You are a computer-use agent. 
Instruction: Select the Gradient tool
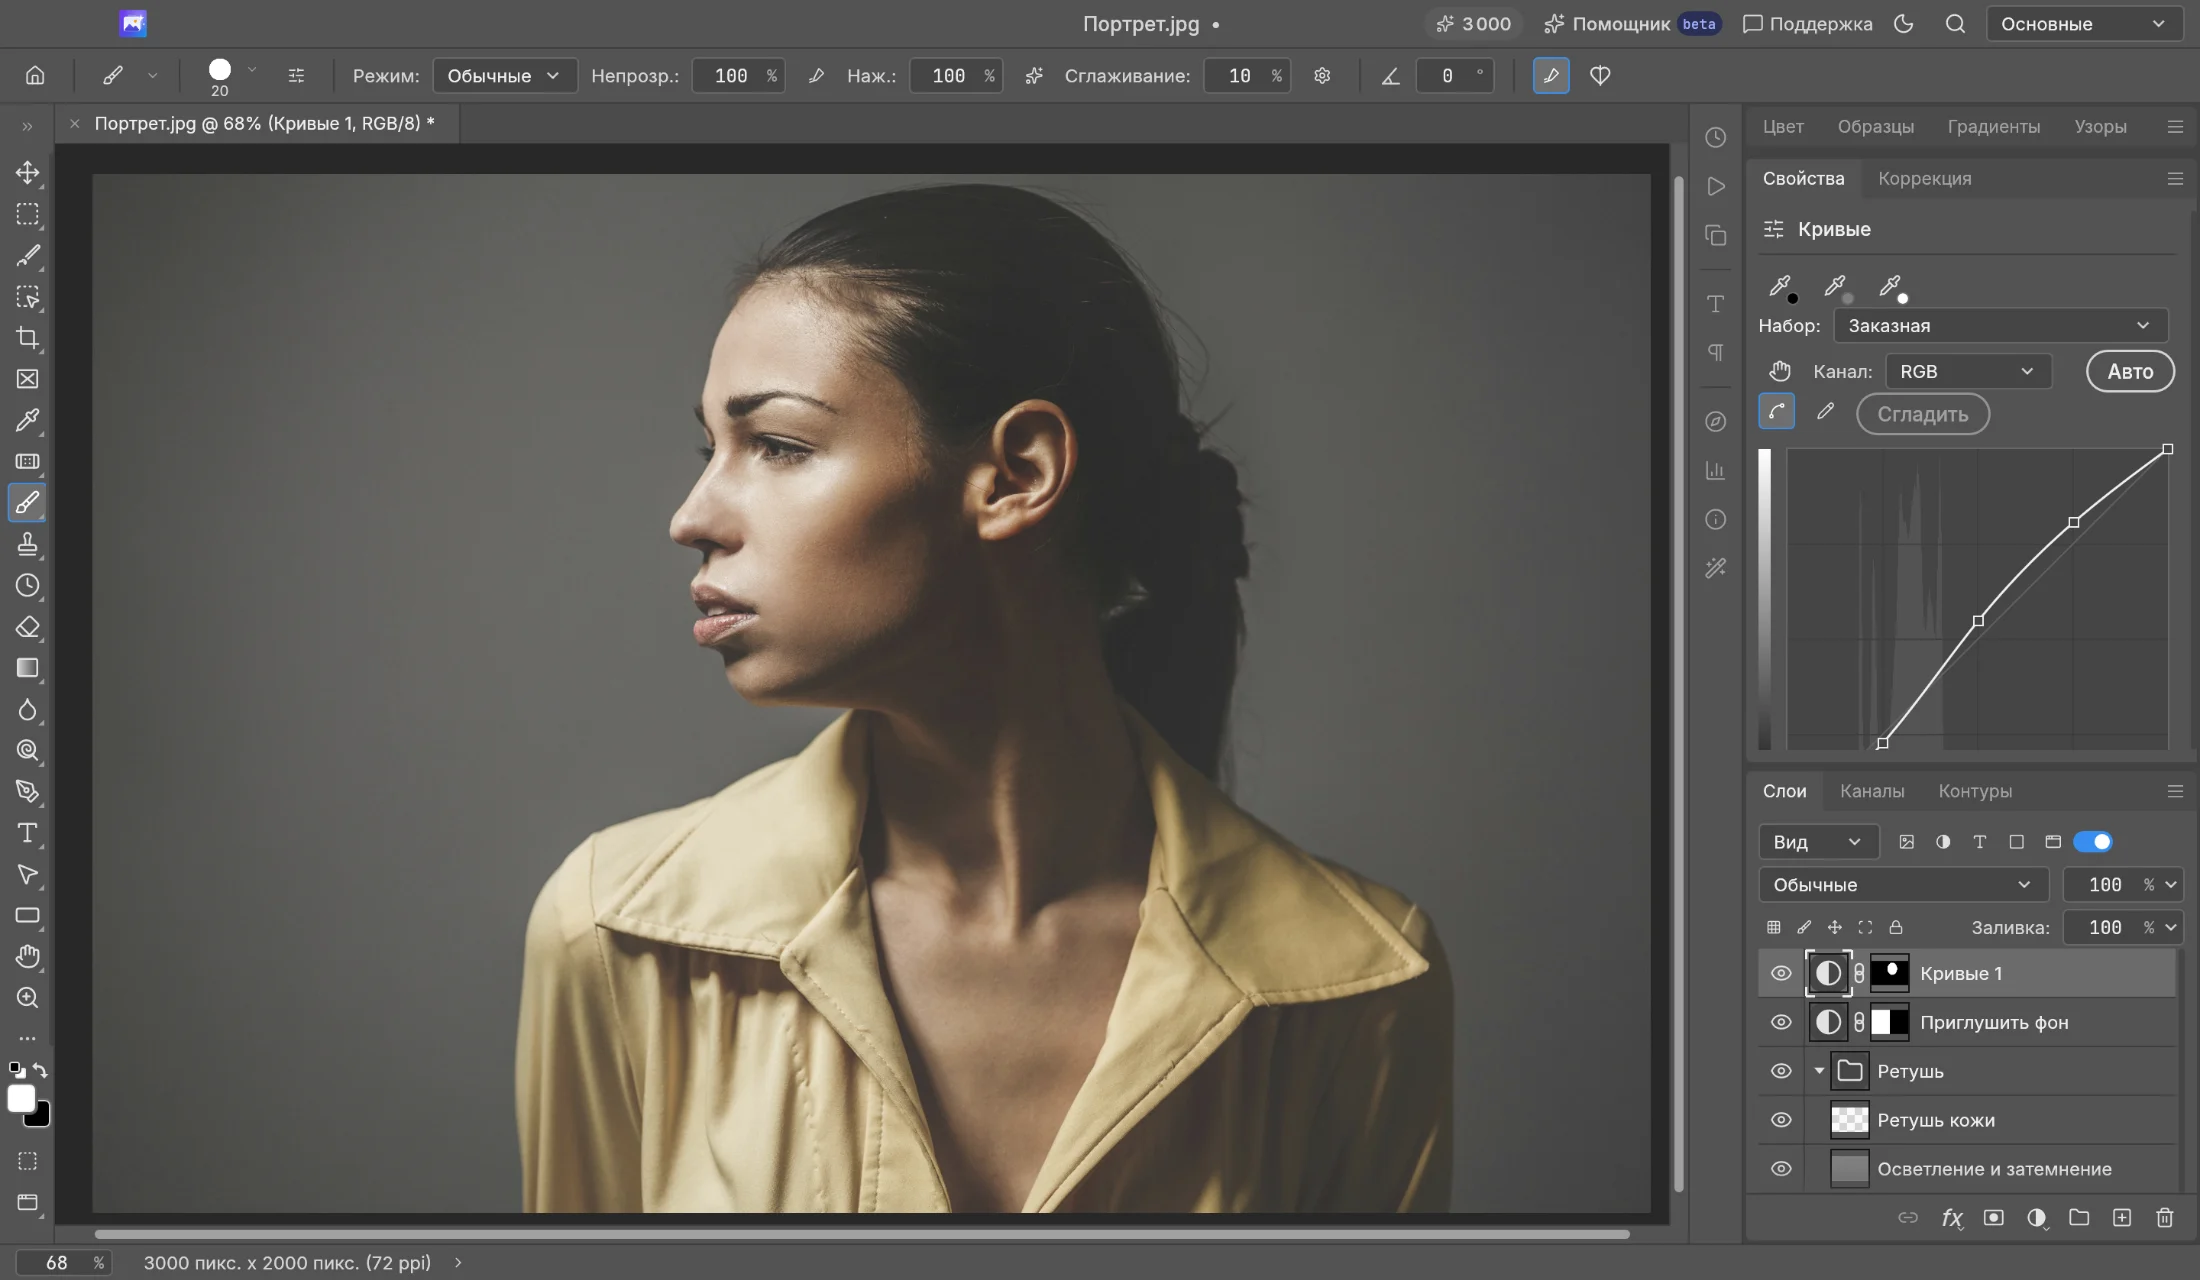coord(27,668)
